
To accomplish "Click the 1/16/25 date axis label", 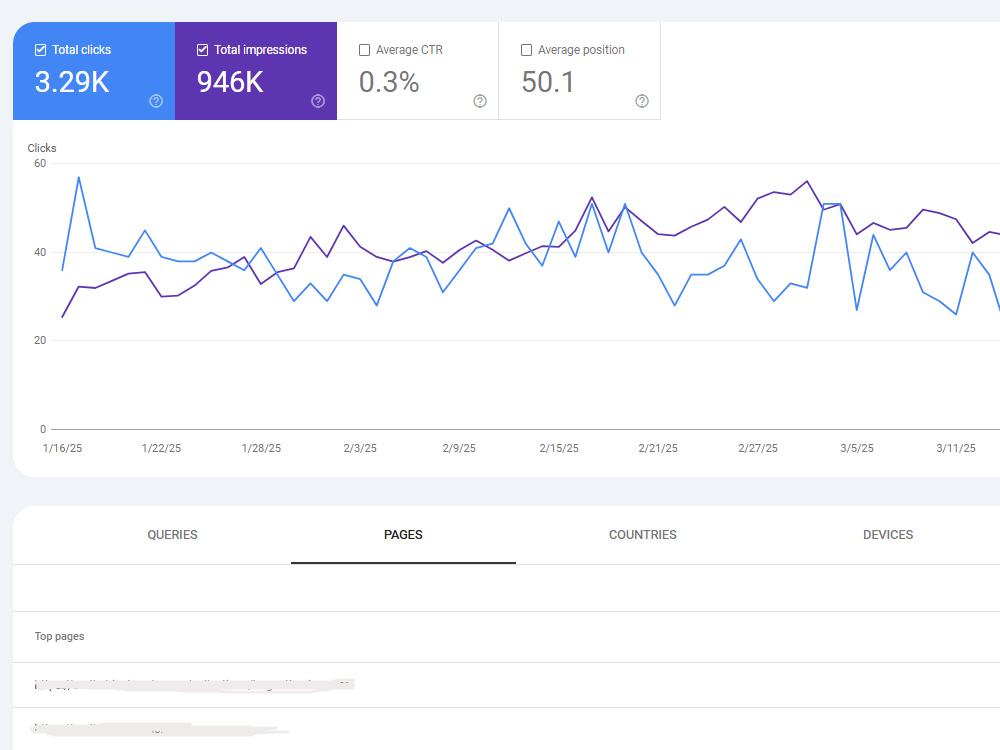I will 62,448.
